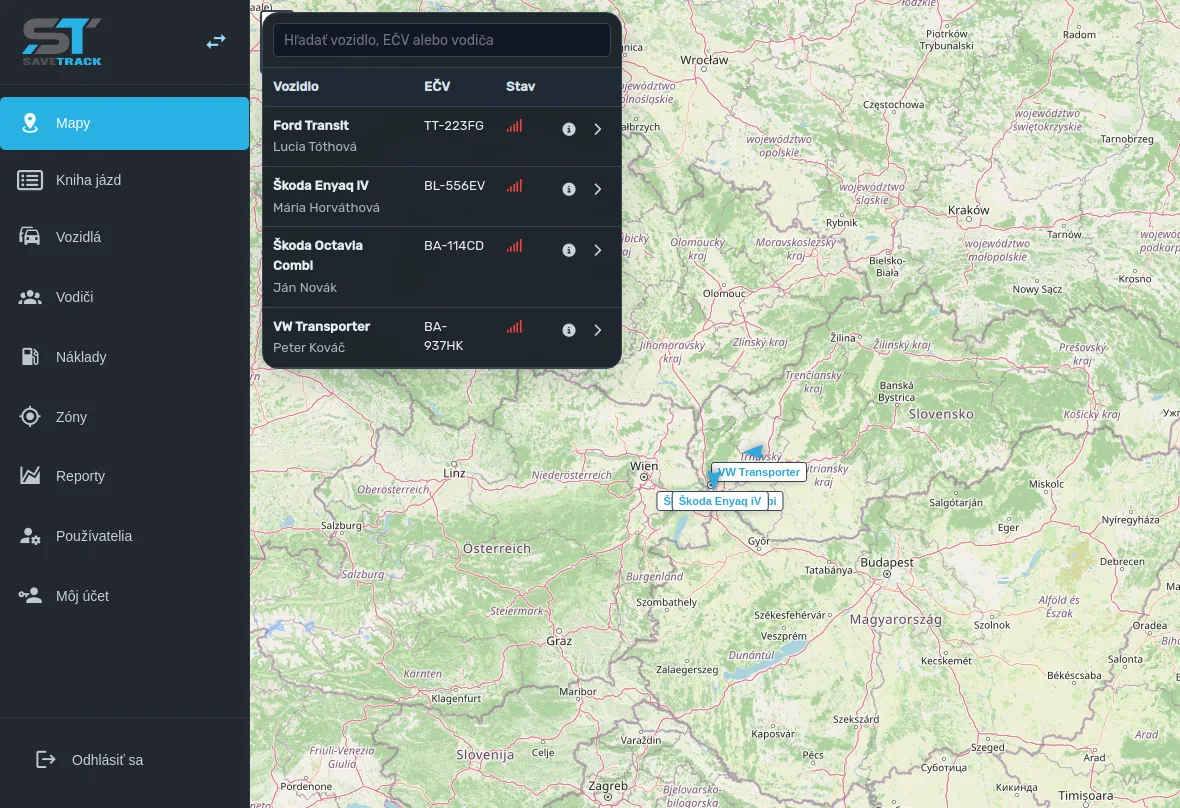
Task: Click the SaveTrack logo
Action: [x=62, y=42]
